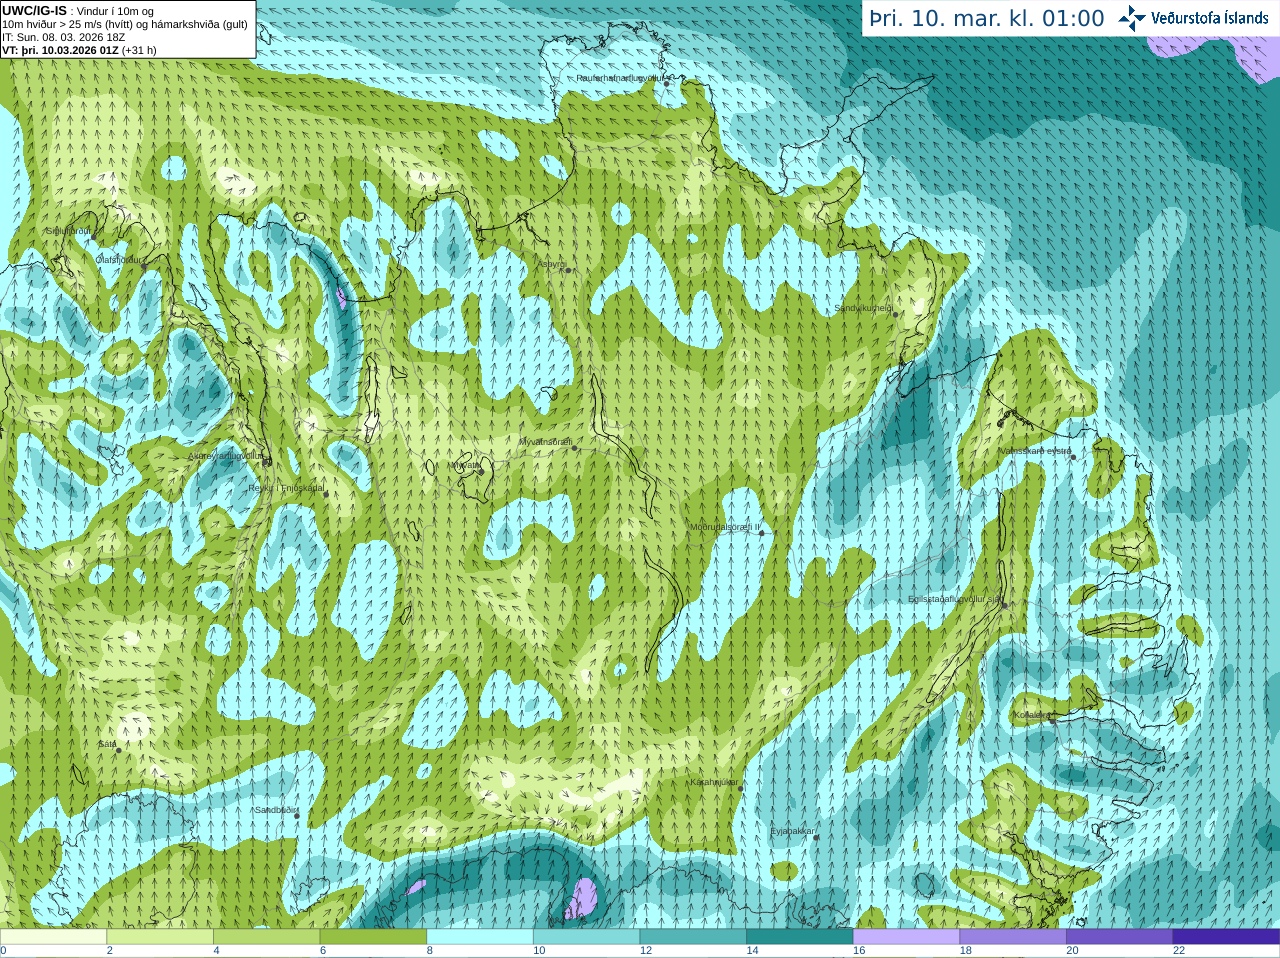Select the Kárahnjúkar station label
This screenshot has height=958, width=1280.
(x=714, y=782)
